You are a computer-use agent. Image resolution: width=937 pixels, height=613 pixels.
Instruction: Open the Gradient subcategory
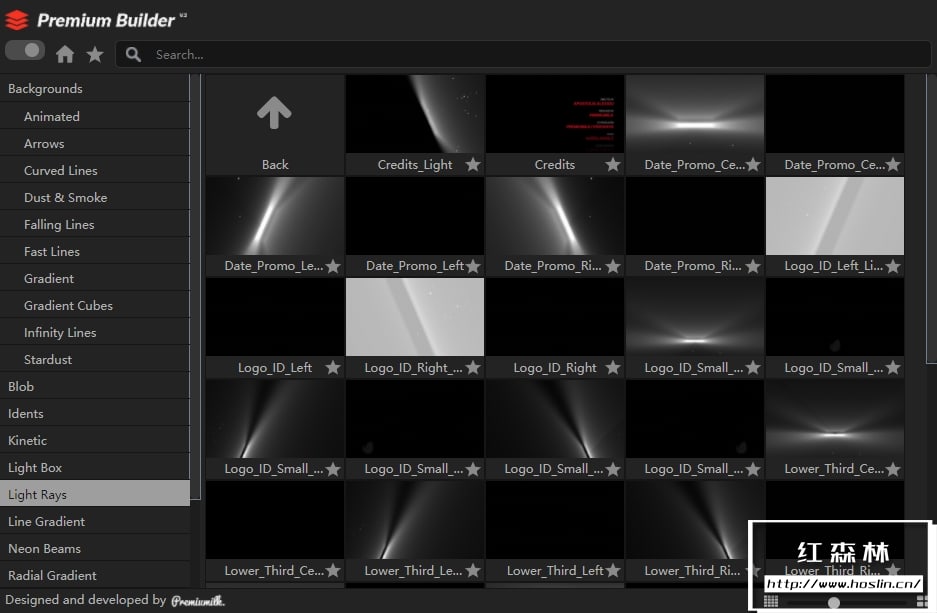pos(95,278)
